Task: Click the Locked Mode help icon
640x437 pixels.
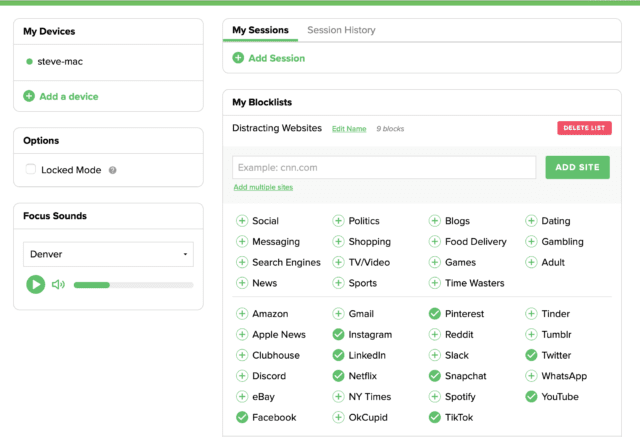Action: [x=113, y=170]
